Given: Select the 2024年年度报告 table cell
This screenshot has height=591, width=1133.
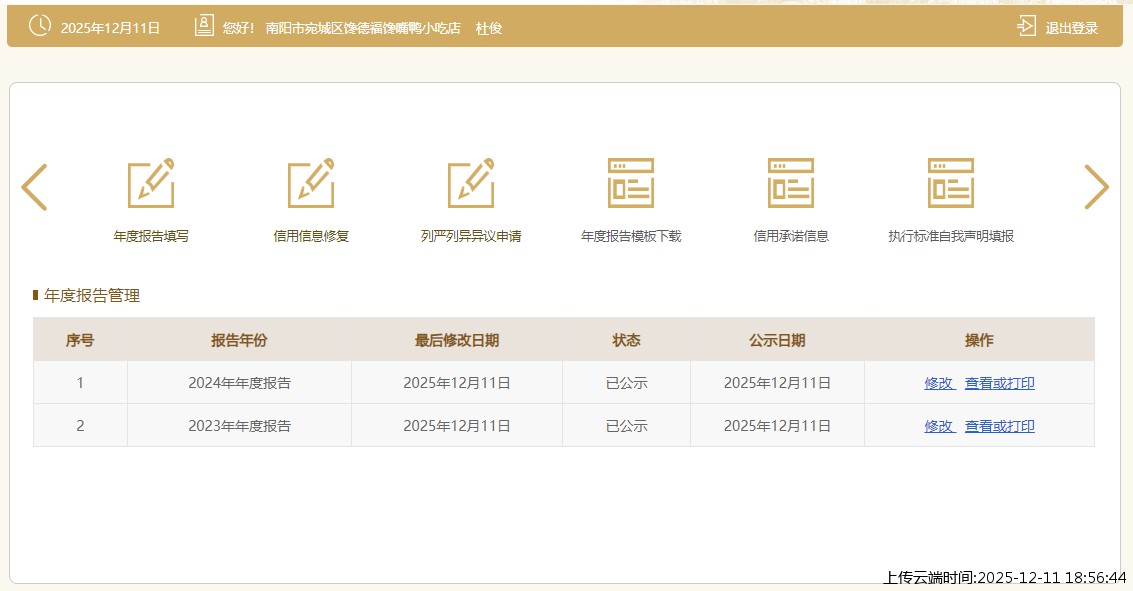Looking at the screenshot, I should (239, 383).
